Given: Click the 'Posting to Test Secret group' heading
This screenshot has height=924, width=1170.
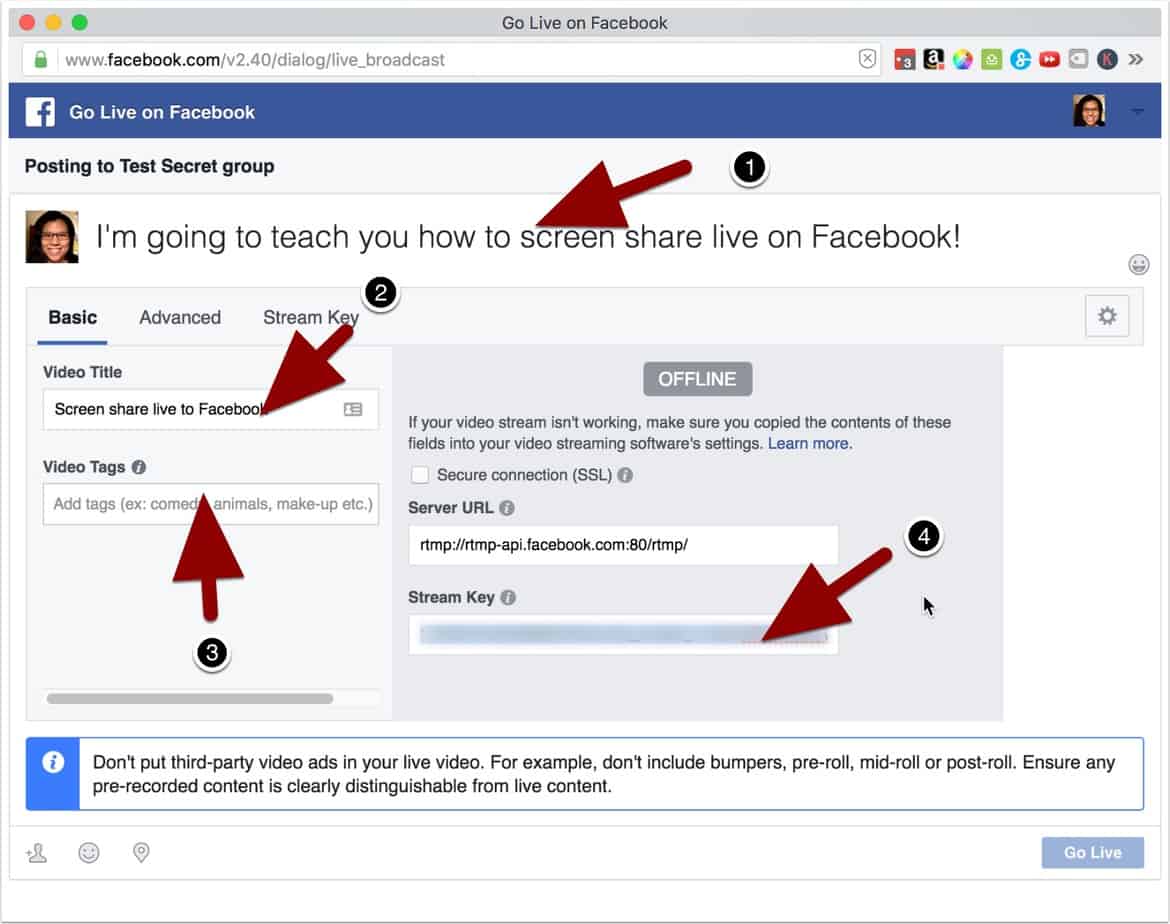Looking at the screenshot, I should point(149,166).
